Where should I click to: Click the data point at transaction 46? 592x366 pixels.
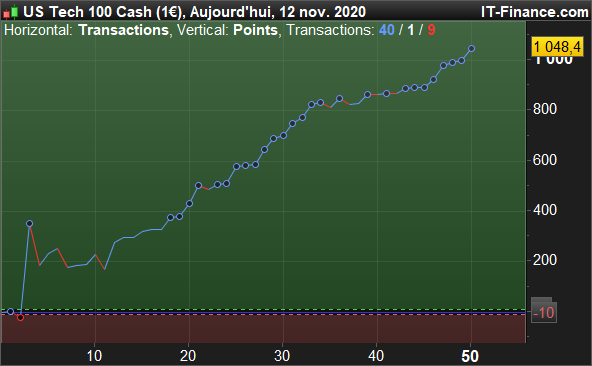tap(433, 80)
